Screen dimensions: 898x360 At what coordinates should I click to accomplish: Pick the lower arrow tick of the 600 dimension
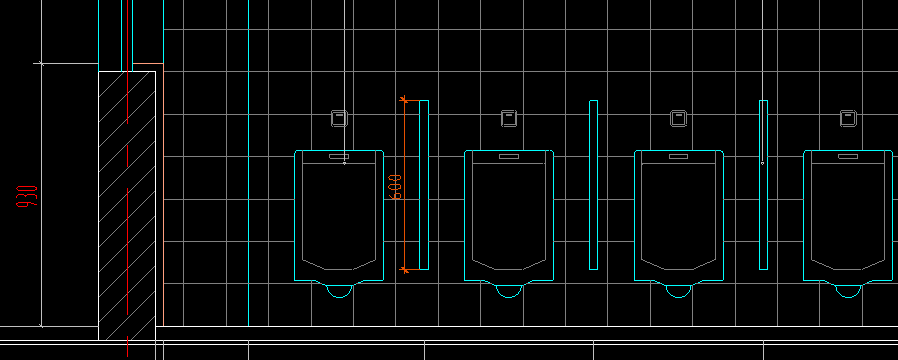coord(404,269)
